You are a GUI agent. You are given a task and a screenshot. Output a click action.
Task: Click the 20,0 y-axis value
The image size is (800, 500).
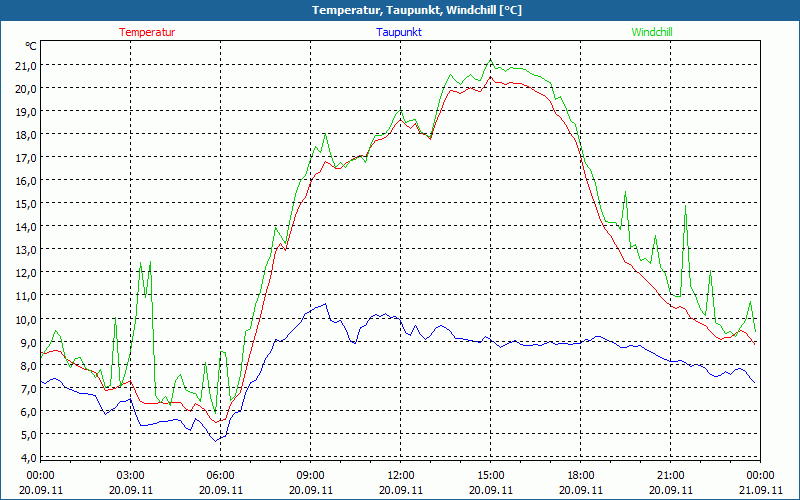pyautogui.click(x=27, y=88)
